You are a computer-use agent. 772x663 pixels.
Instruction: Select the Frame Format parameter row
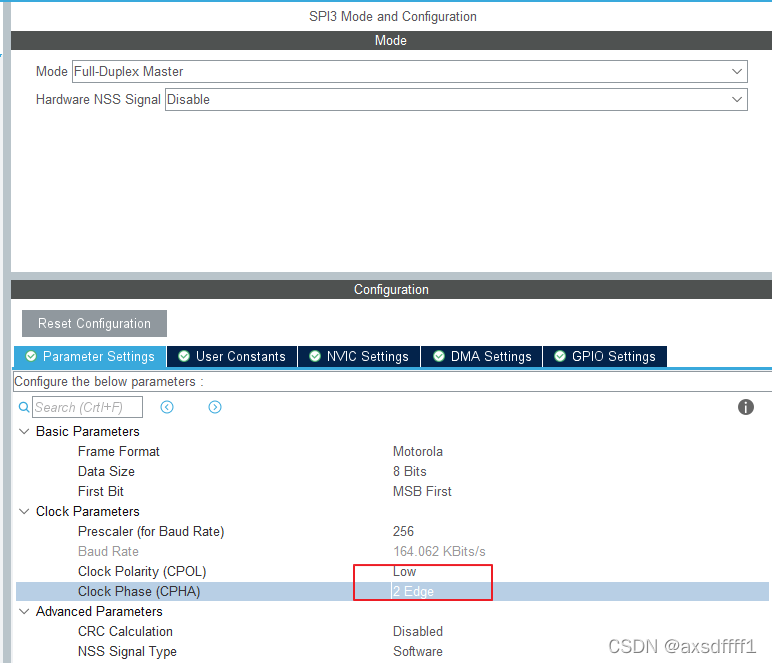coord(392,451)
